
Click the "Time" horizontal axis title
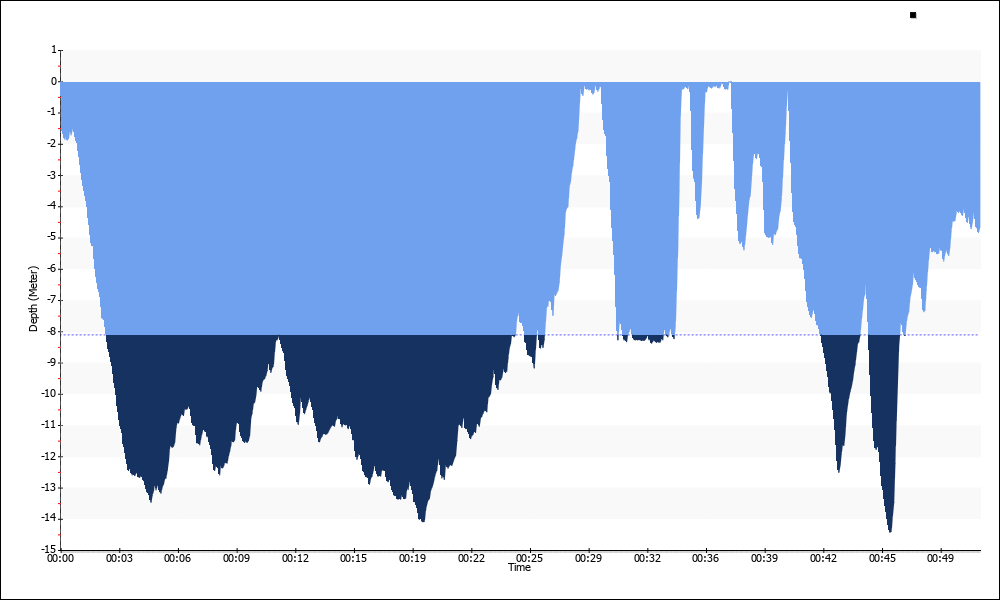tap(519, 567)
